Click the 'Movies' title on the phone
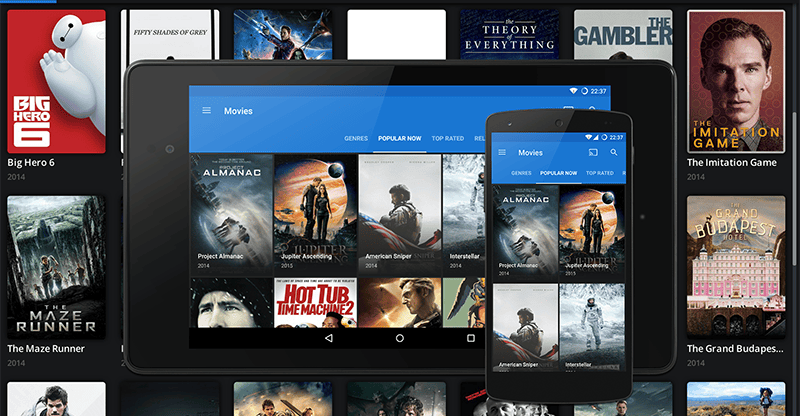Screen dimensions: 800x416 [531, 153]
